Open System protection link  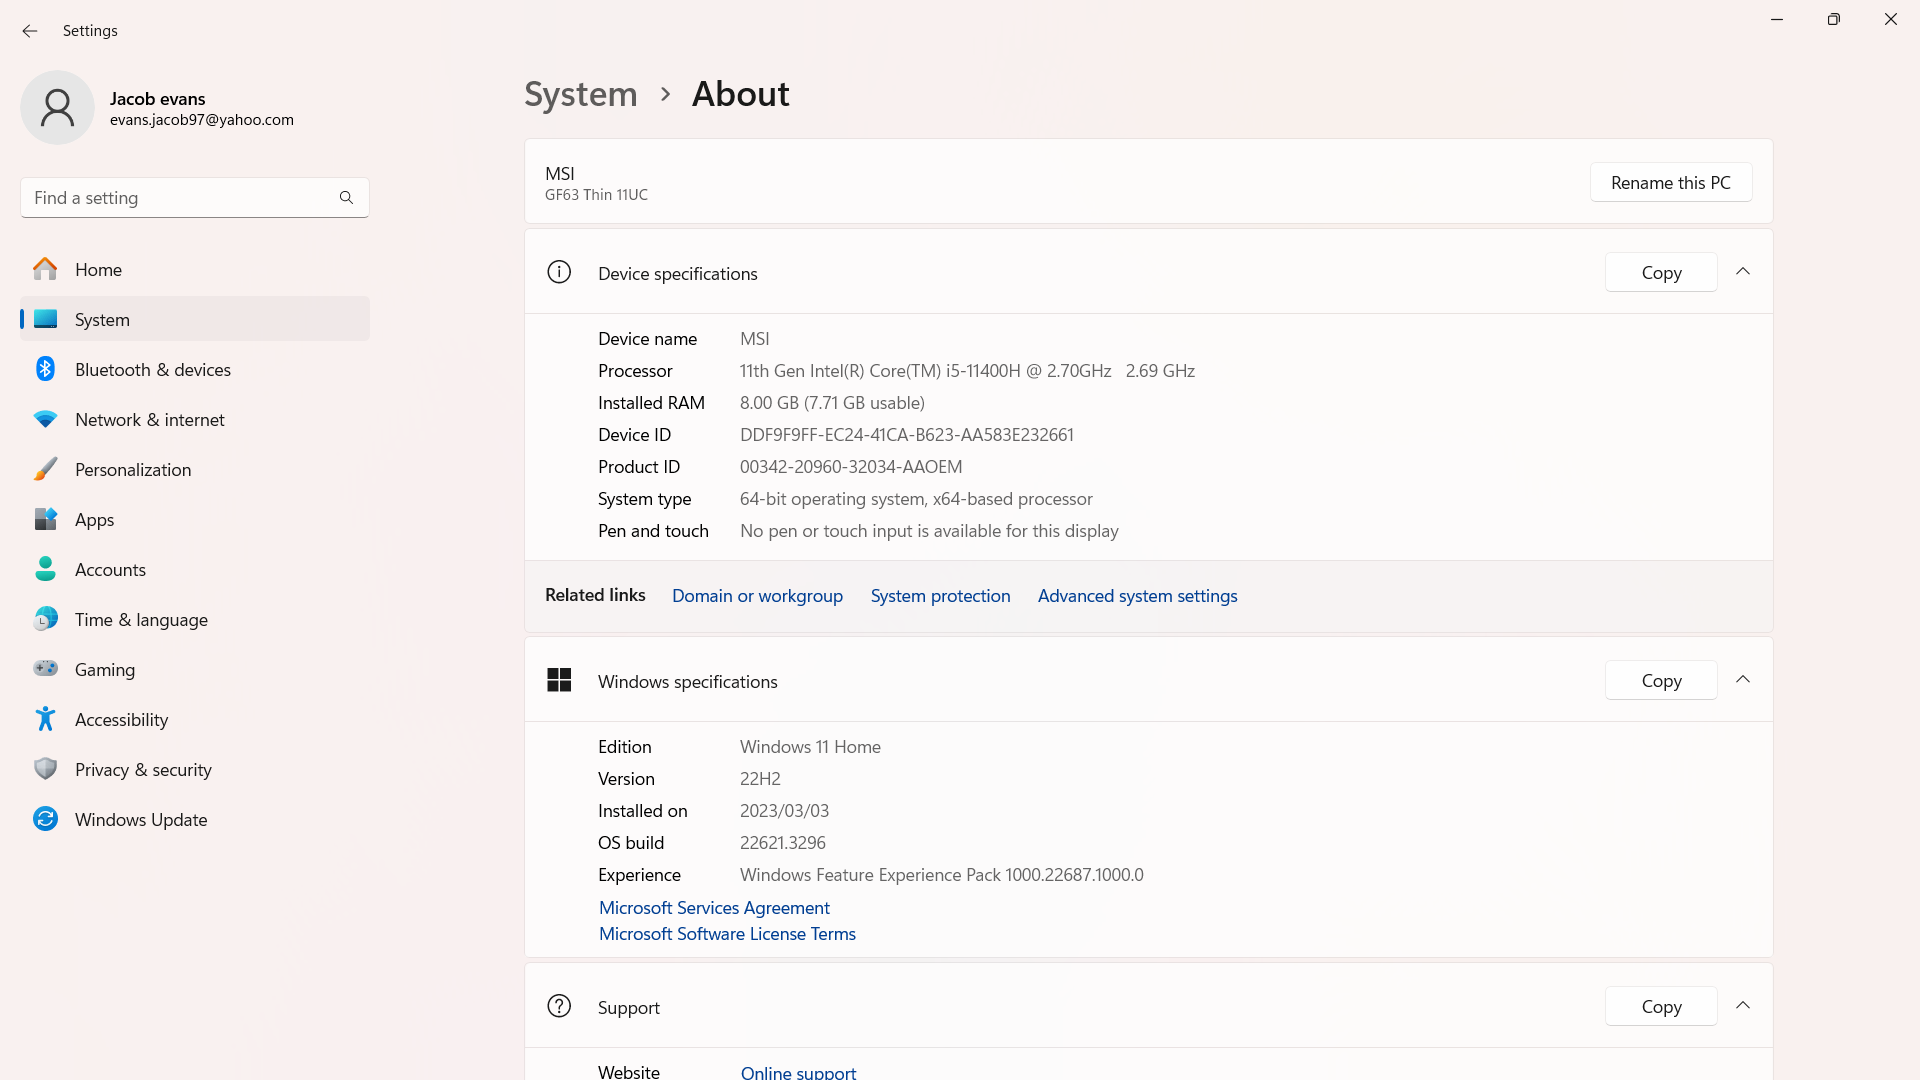point(940,595)
